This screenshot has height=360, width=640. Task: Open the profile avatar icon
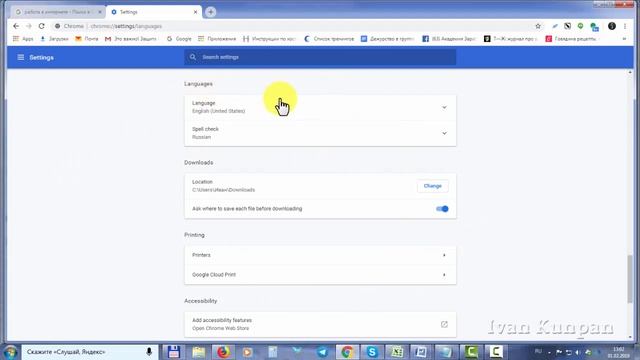611,26
